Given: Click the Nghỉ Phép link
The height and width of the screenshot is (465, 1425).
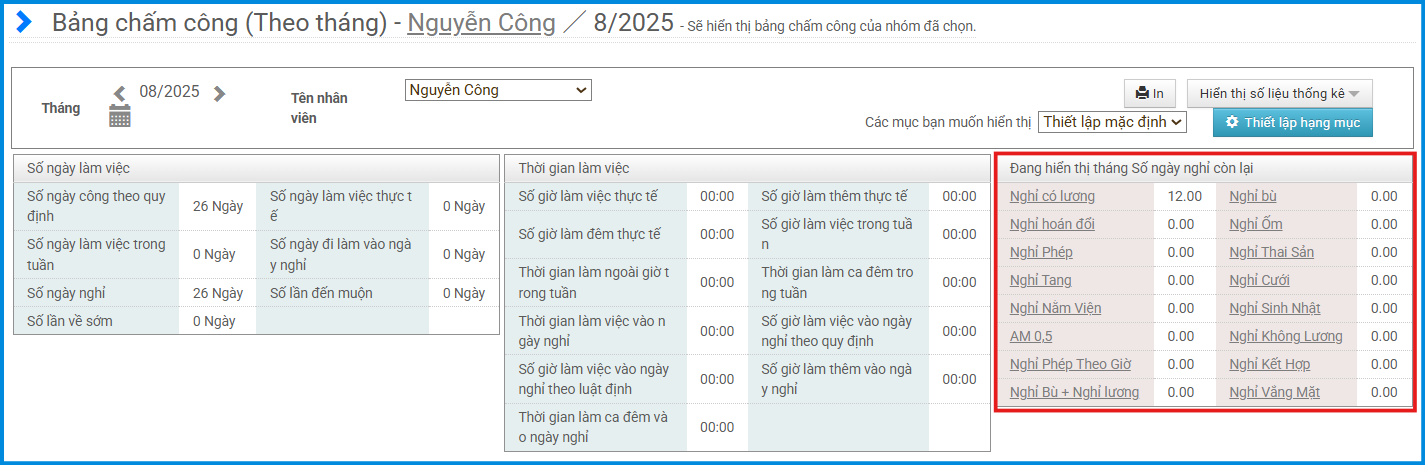Looking at the screenshot, I should [x=1041, y=252].
